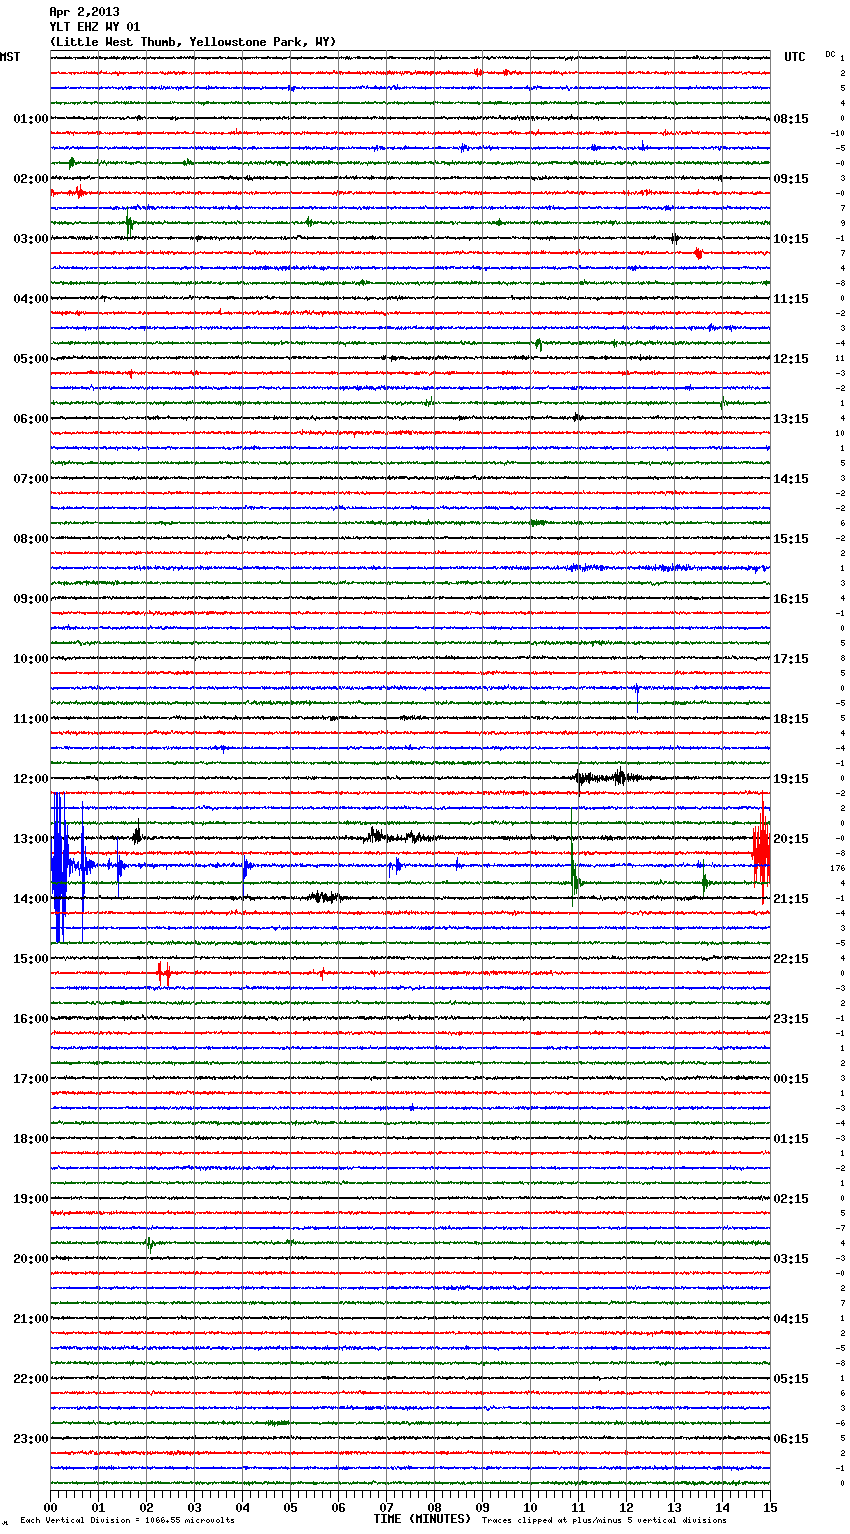Click the 'UTC' time zone label

point(794,57)
